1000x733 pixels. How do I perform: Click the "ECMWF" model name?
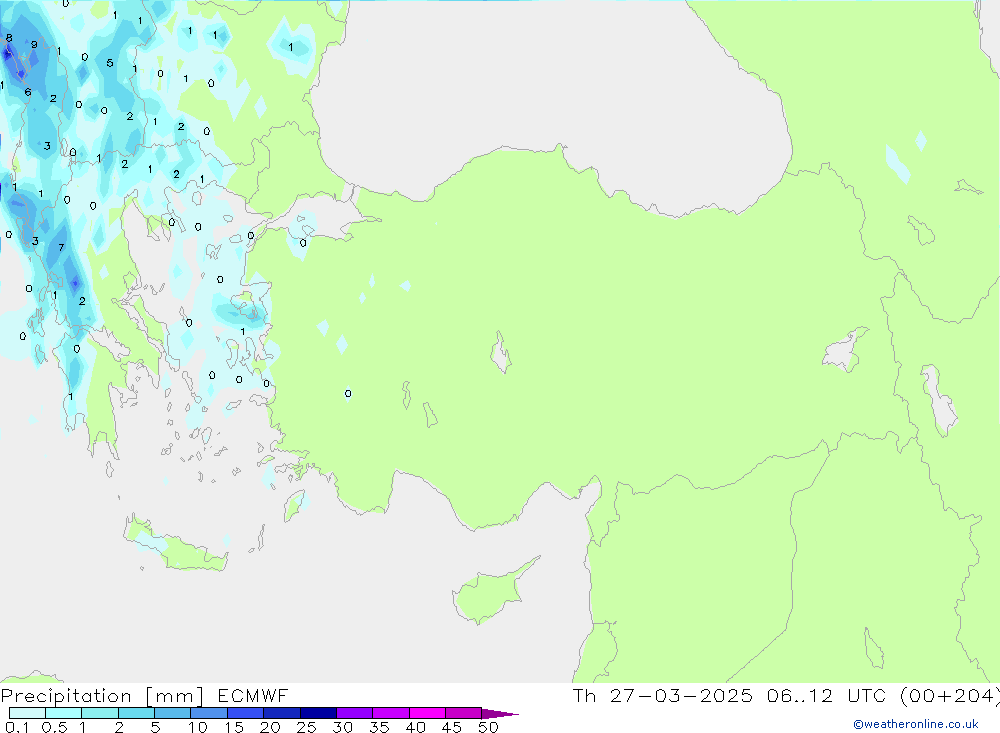click(253, 696)
